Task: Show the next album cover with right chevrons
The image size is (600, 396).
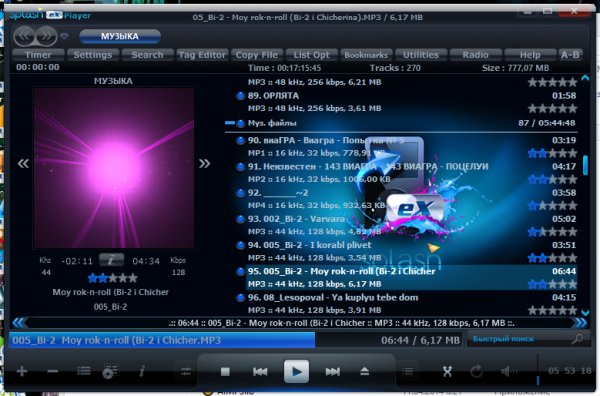Action: (x=204, y=164)
